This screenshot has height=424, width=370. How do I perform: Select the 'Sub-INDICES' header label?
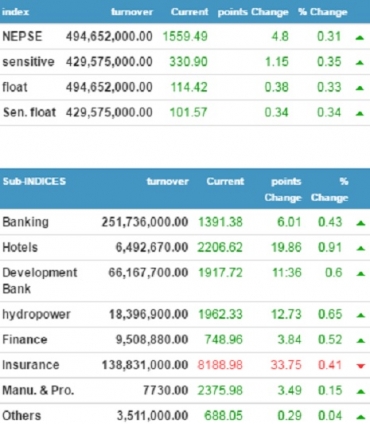[34, 181]
